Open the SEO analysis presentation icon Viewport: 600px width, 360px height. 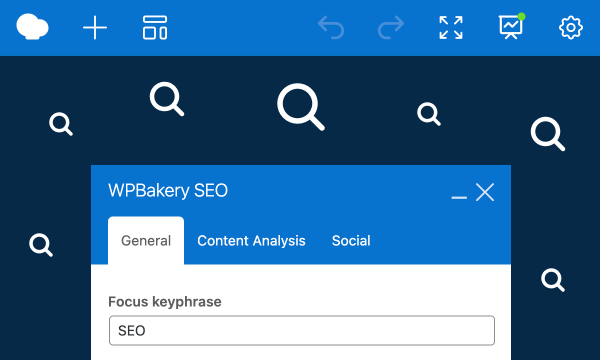(511, 26)
